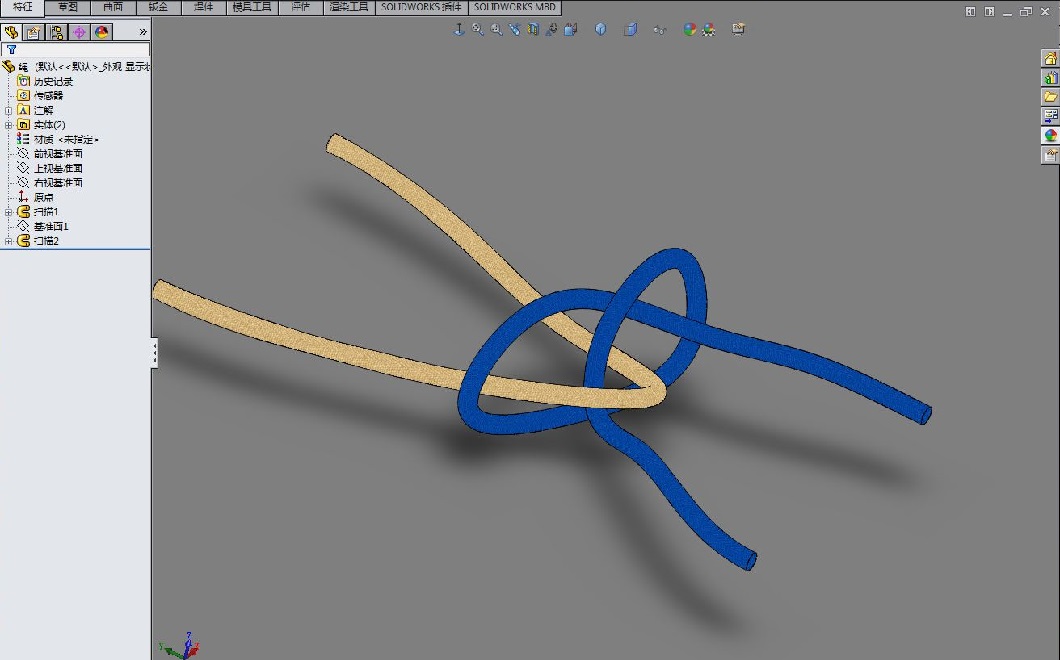Toggle the Hide/Show Items glasses icon
Screen dimensions: 1060x660
[x=659, y=29]
